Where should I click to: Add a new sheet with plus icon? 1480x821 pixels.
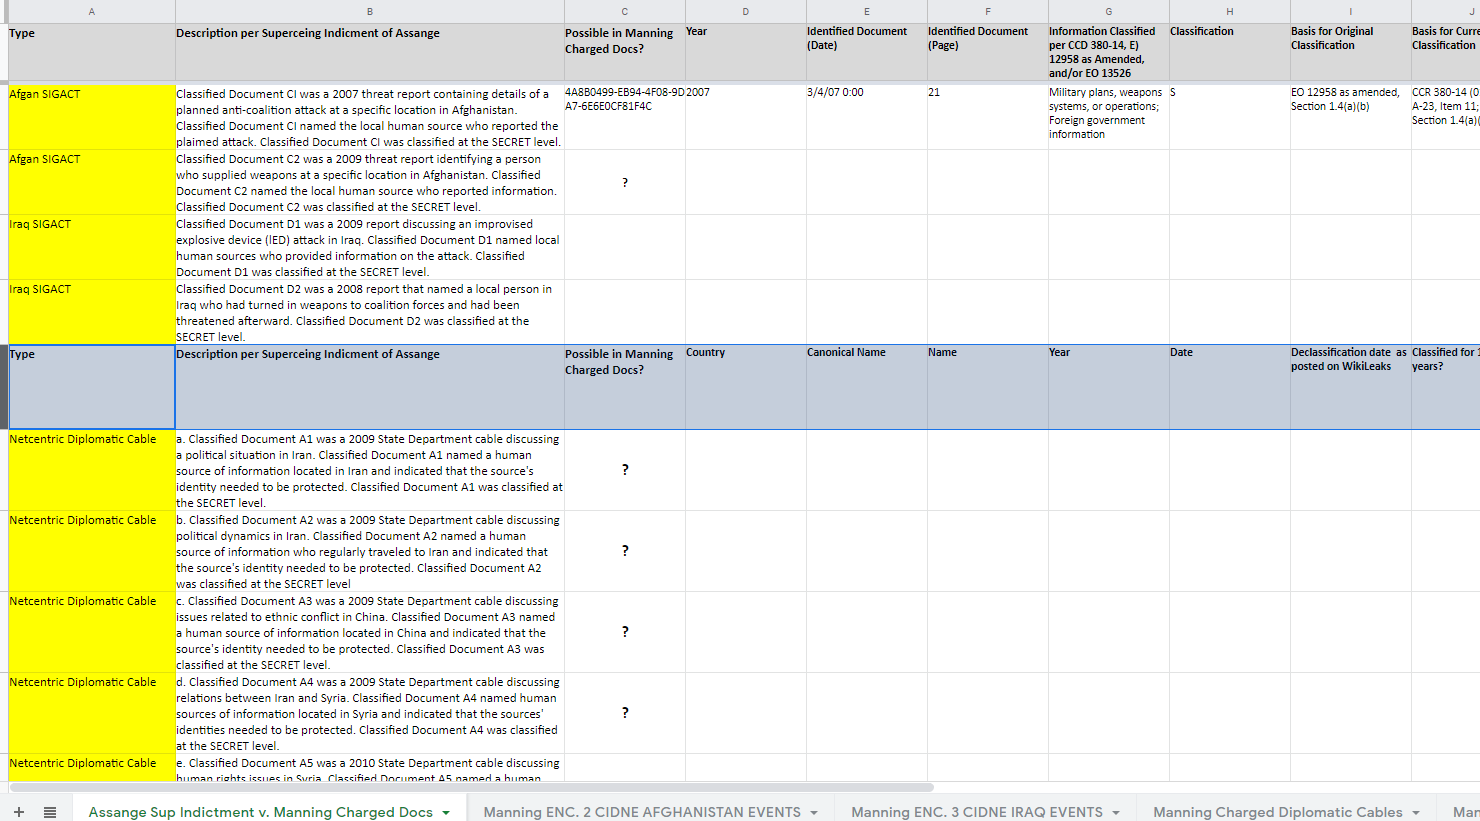(x=19, y=812)
